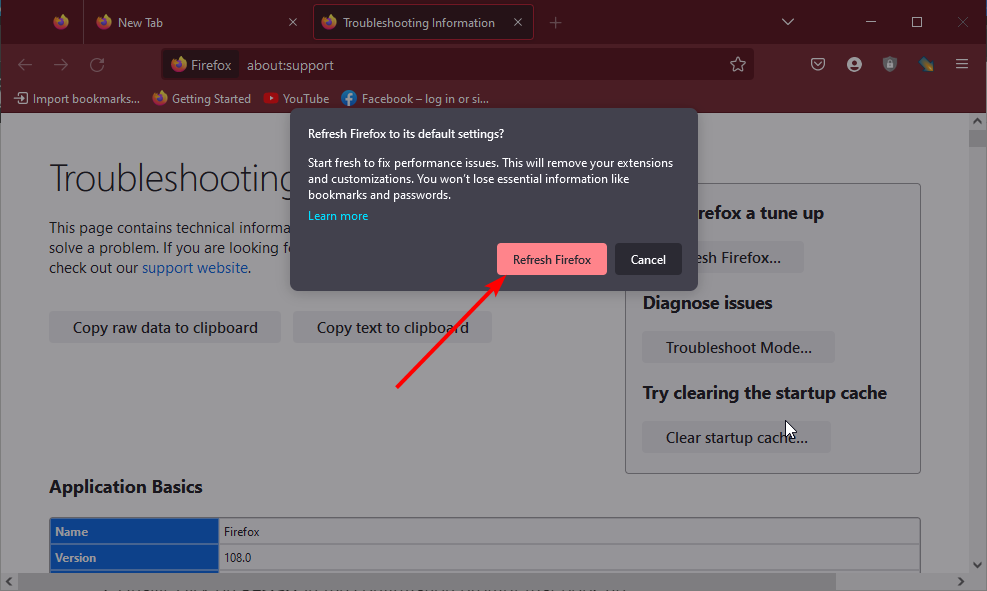Click the vertical scrollbar down arrow
This screenshot has width=987, height=591.
(x=977, y=565)
